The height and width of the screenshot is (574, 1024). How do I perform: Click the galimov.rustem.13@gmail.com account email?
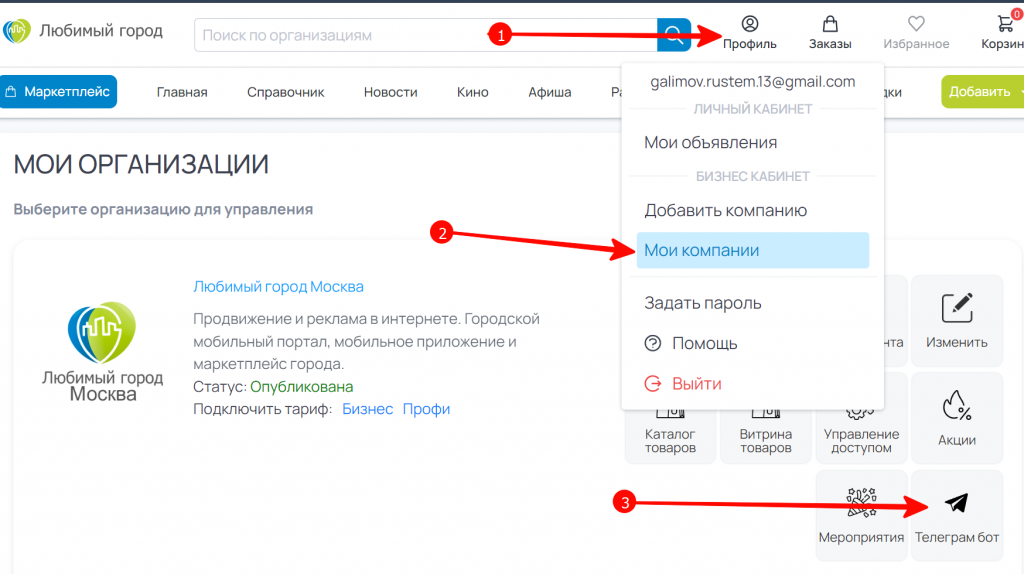752,82
